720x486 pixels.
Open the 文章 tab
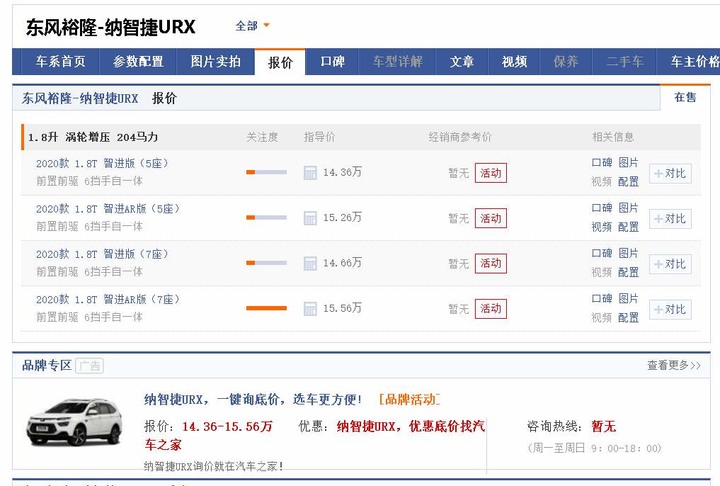click(x=461, y=62)
